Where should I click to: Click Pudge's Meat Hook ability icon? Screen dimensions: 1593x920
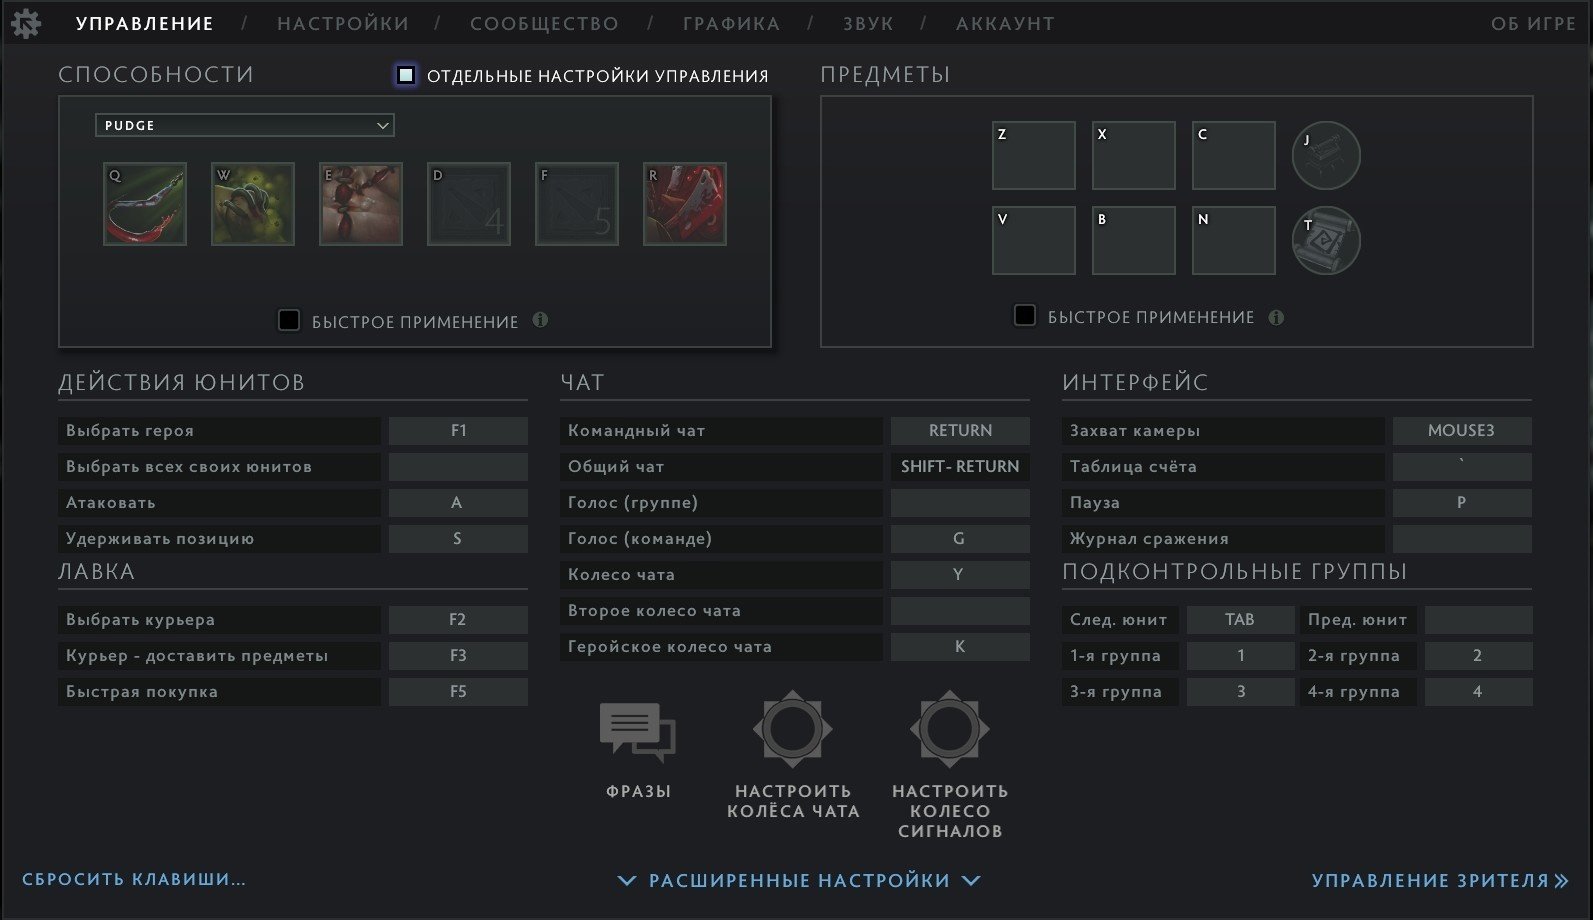click(x=145, y=204)
